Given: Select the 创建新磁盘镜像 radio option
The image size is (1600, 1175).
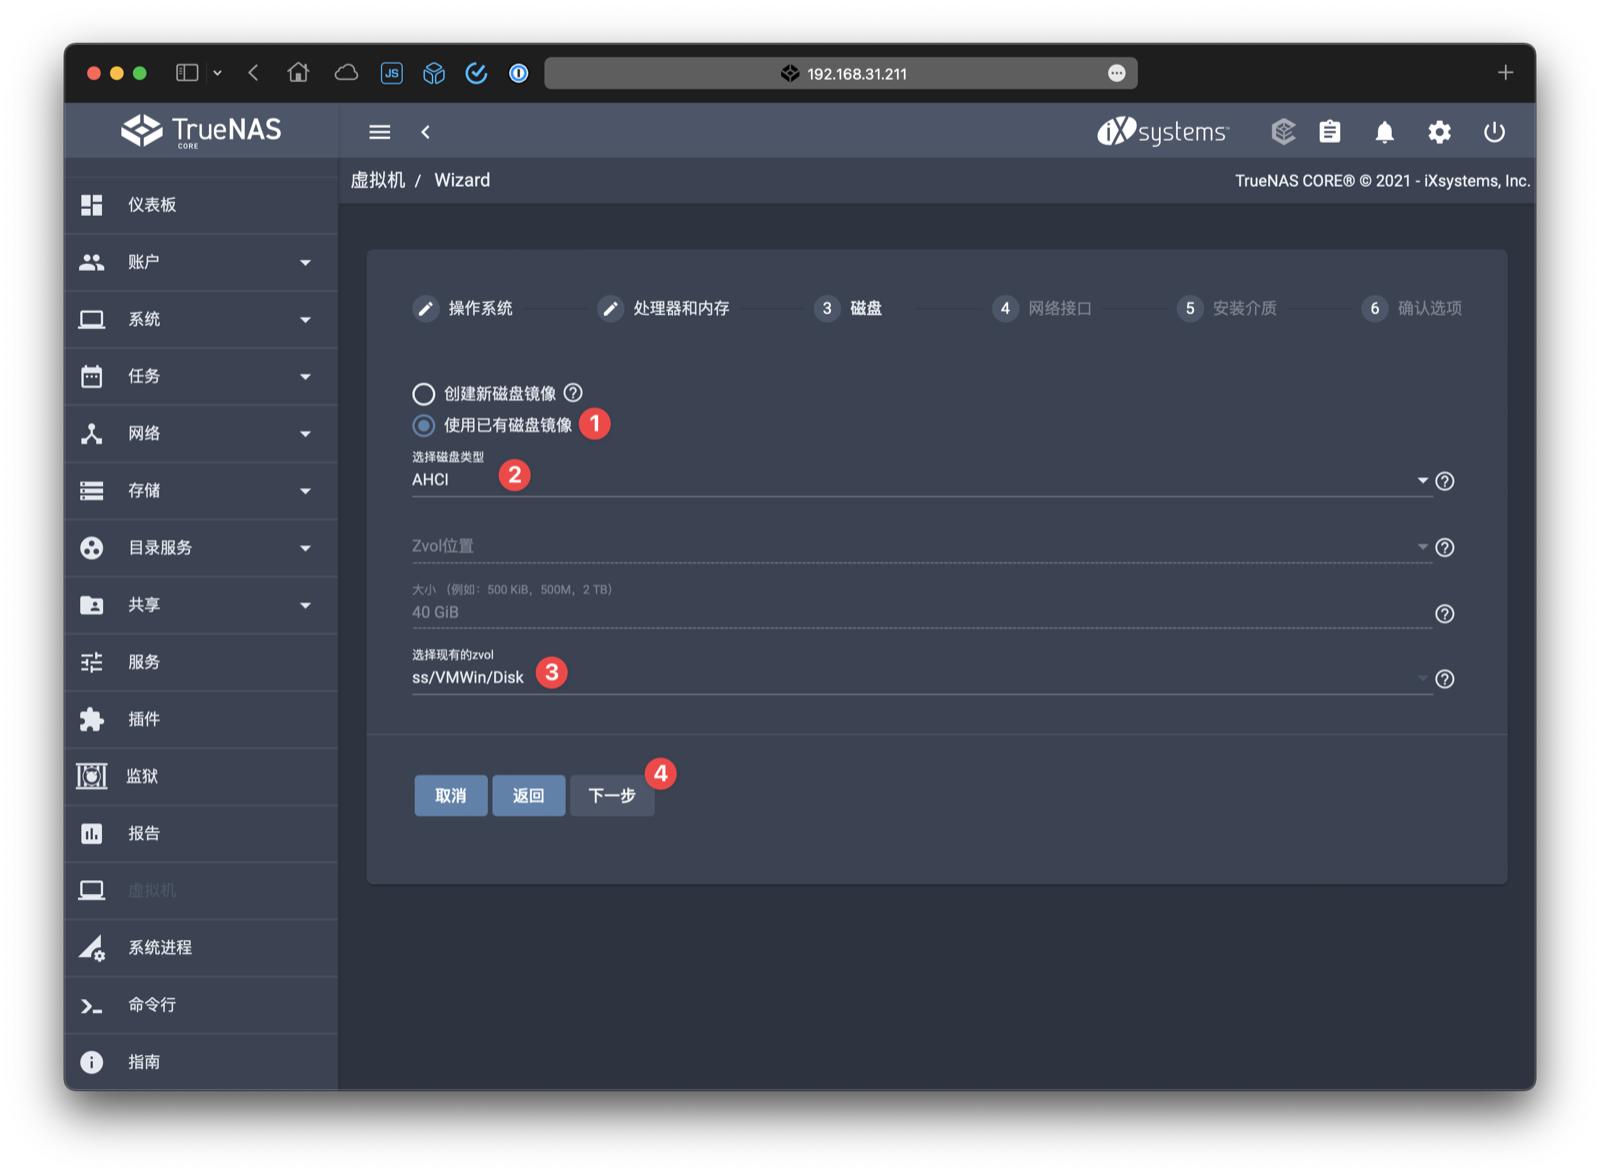Looking at the screenshot, I should point(423,393).
